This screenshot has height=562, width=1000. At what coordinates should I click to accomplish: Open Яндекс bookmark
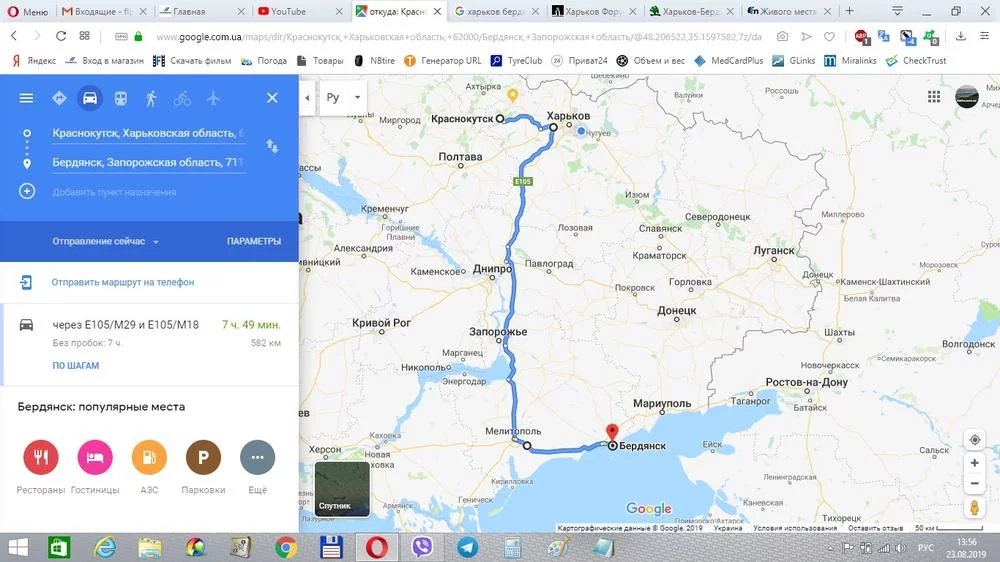click(x=34, y=61)
